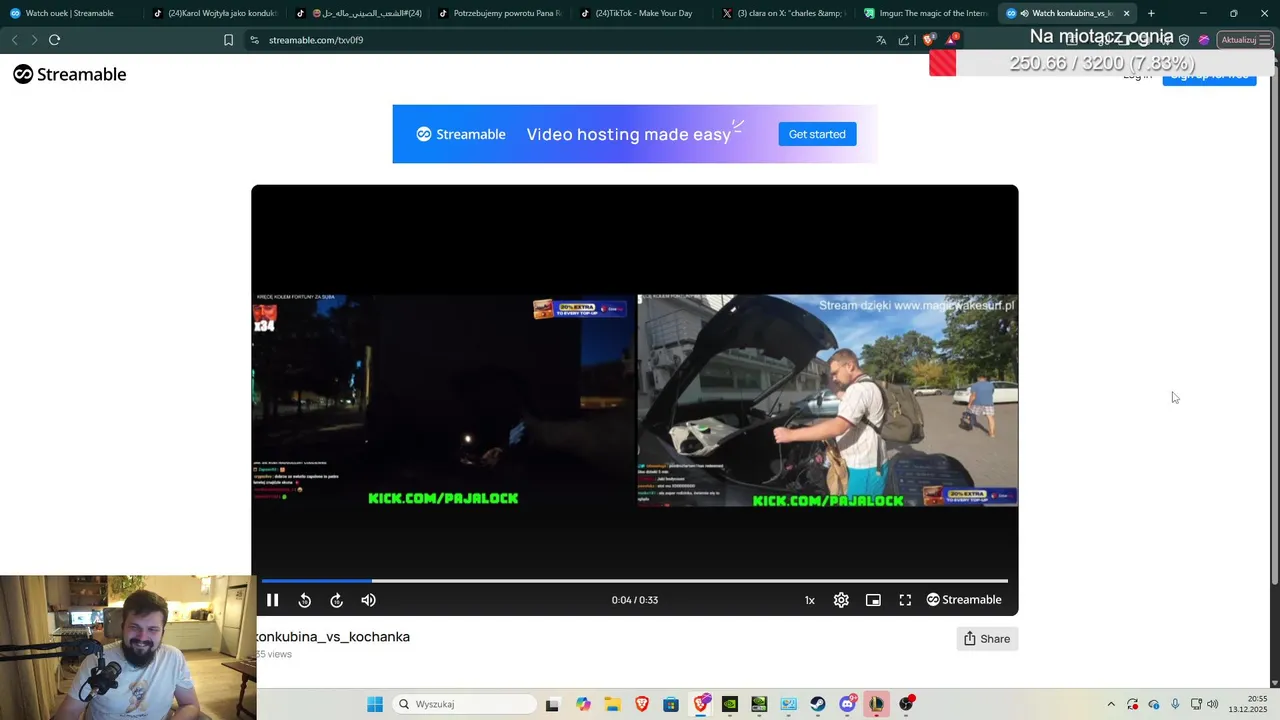Click the system tray microphone icon
This screenshot has height=720, width=1280.
pos(1175,704)
